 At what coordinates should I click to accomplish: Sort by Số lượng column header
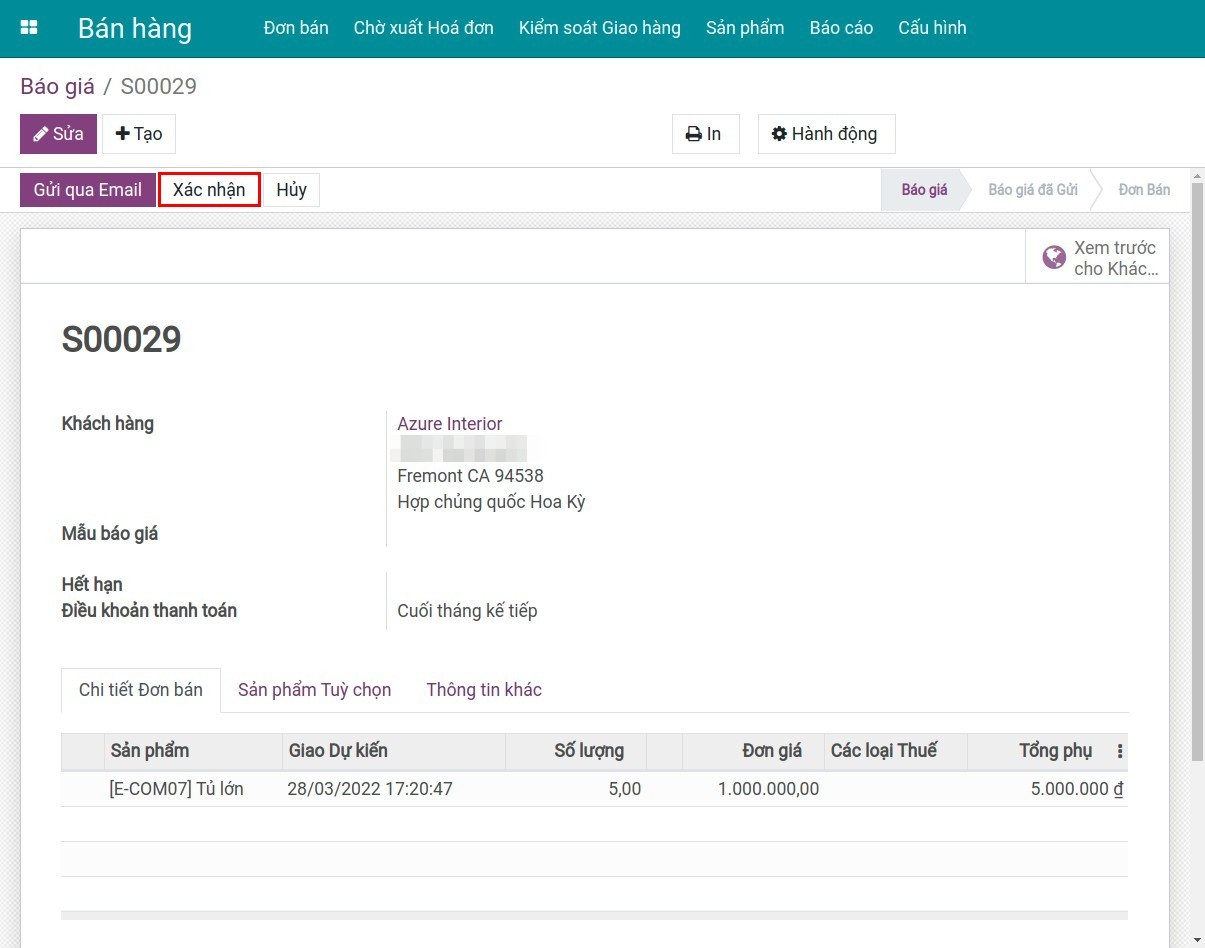576,751
